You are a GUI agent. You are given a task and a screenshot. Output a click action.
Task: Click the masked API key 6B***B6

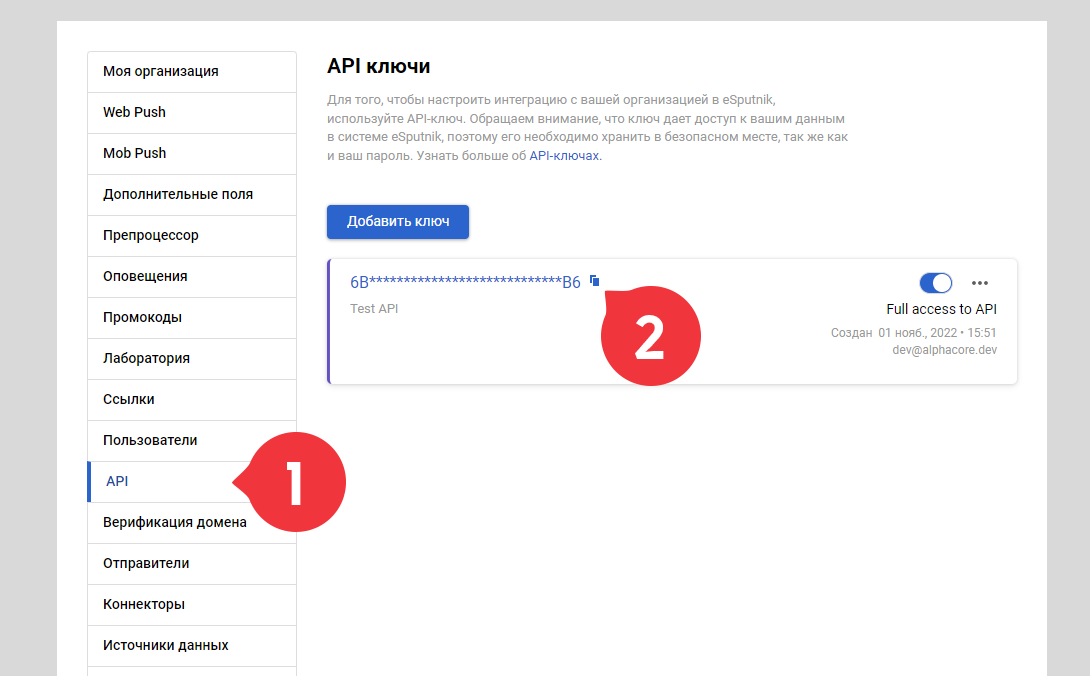point(465,282)
